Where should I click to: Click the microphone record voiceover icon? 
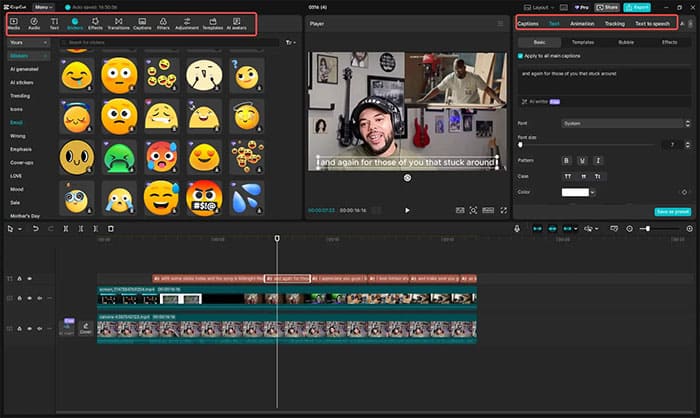click(x=517, y=229)
